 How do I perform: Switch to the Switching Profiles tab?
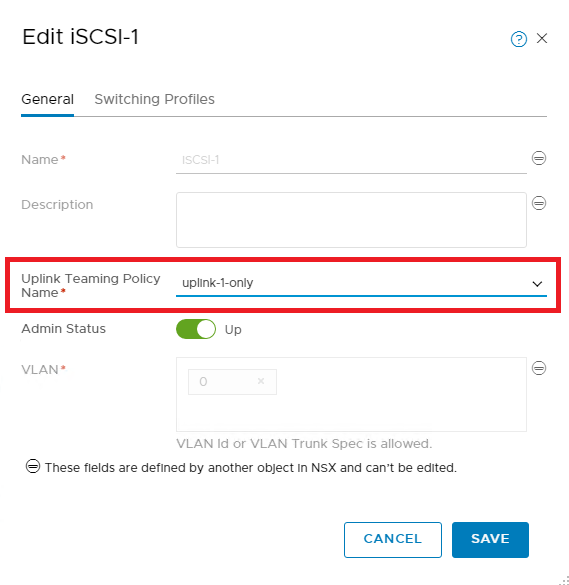point(154,99)
